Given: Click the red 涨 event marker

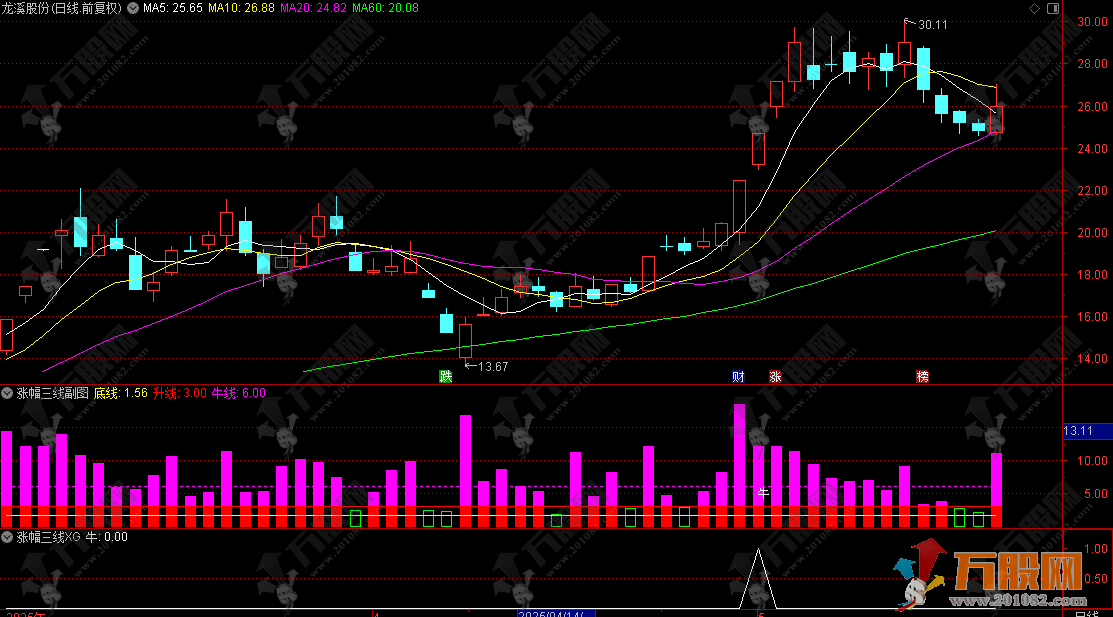Looking at the screenshot, I should tap(775, 376).
